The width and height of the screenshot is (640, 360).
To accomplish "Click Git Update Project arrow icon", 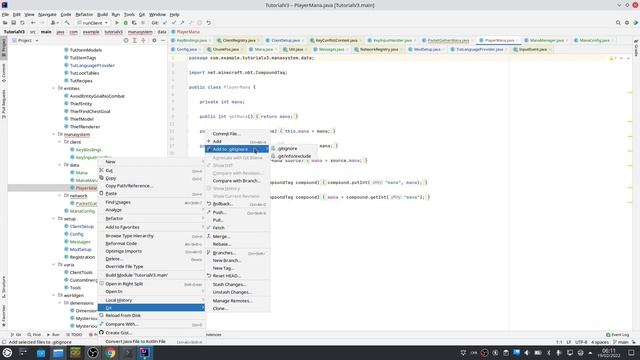I will click(165, 23).
